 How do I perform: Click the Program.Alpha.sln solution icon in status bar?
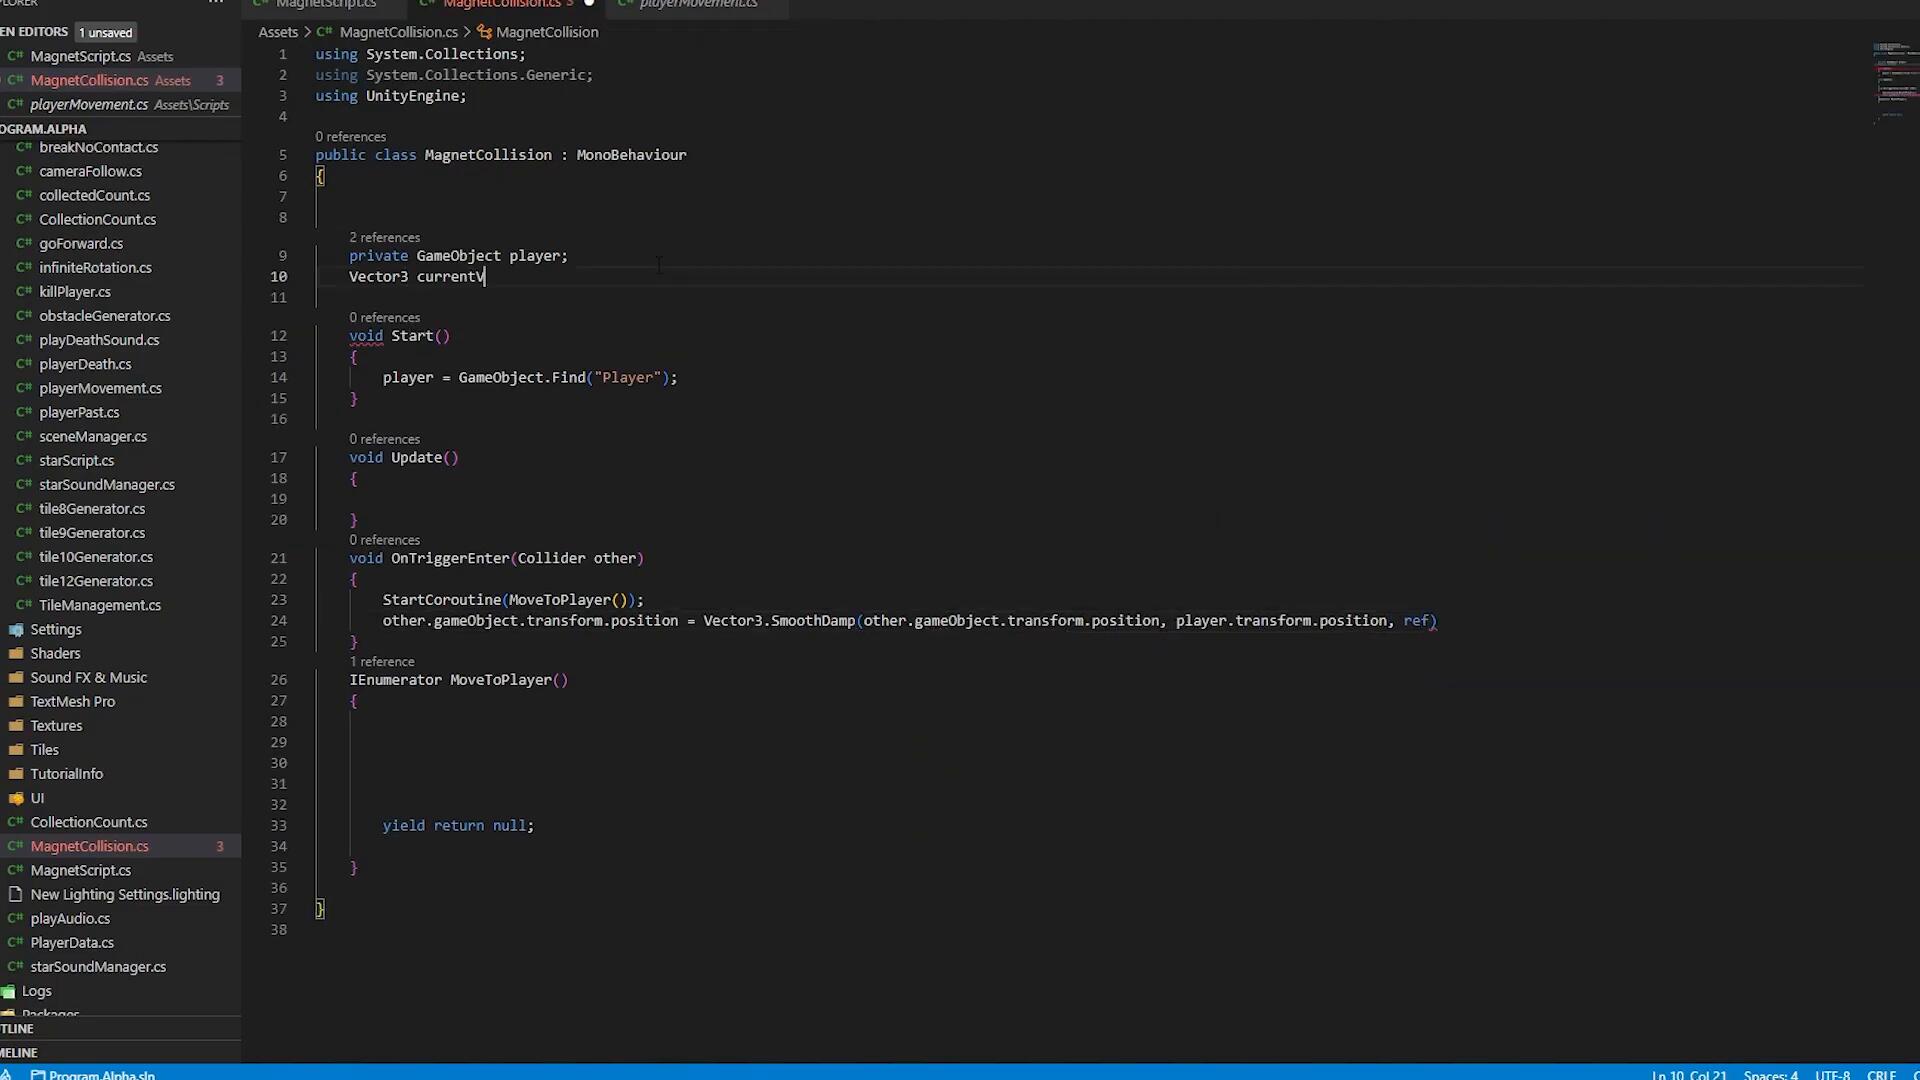point(38,1075)
